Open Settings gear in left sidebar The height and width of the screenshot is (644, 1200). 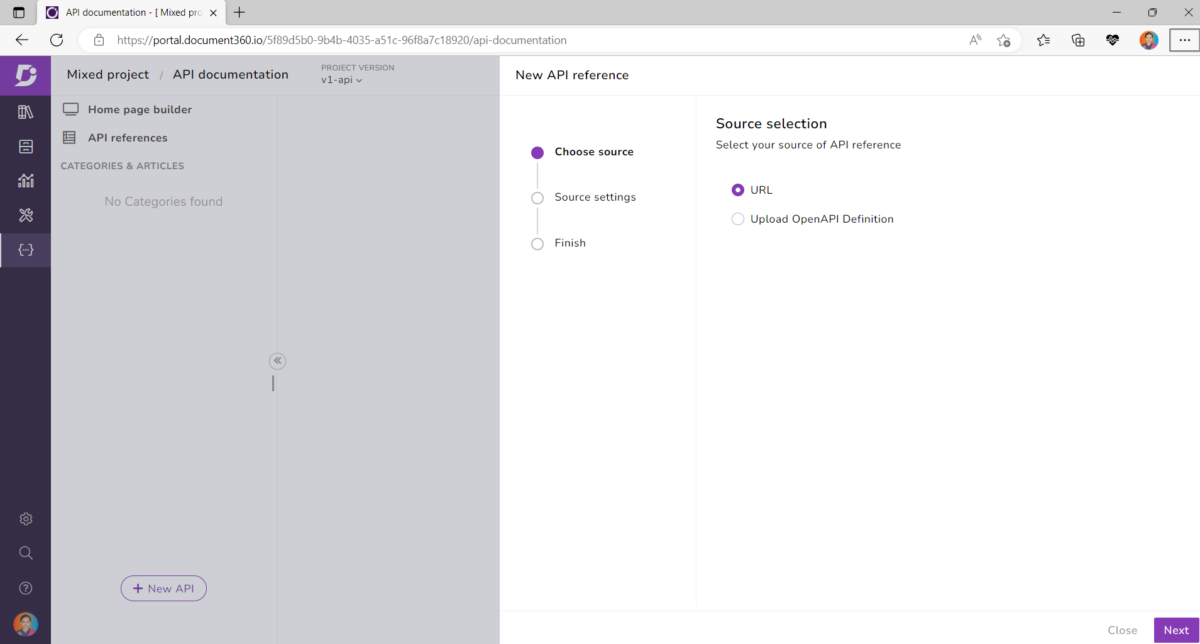click(26, 519)
